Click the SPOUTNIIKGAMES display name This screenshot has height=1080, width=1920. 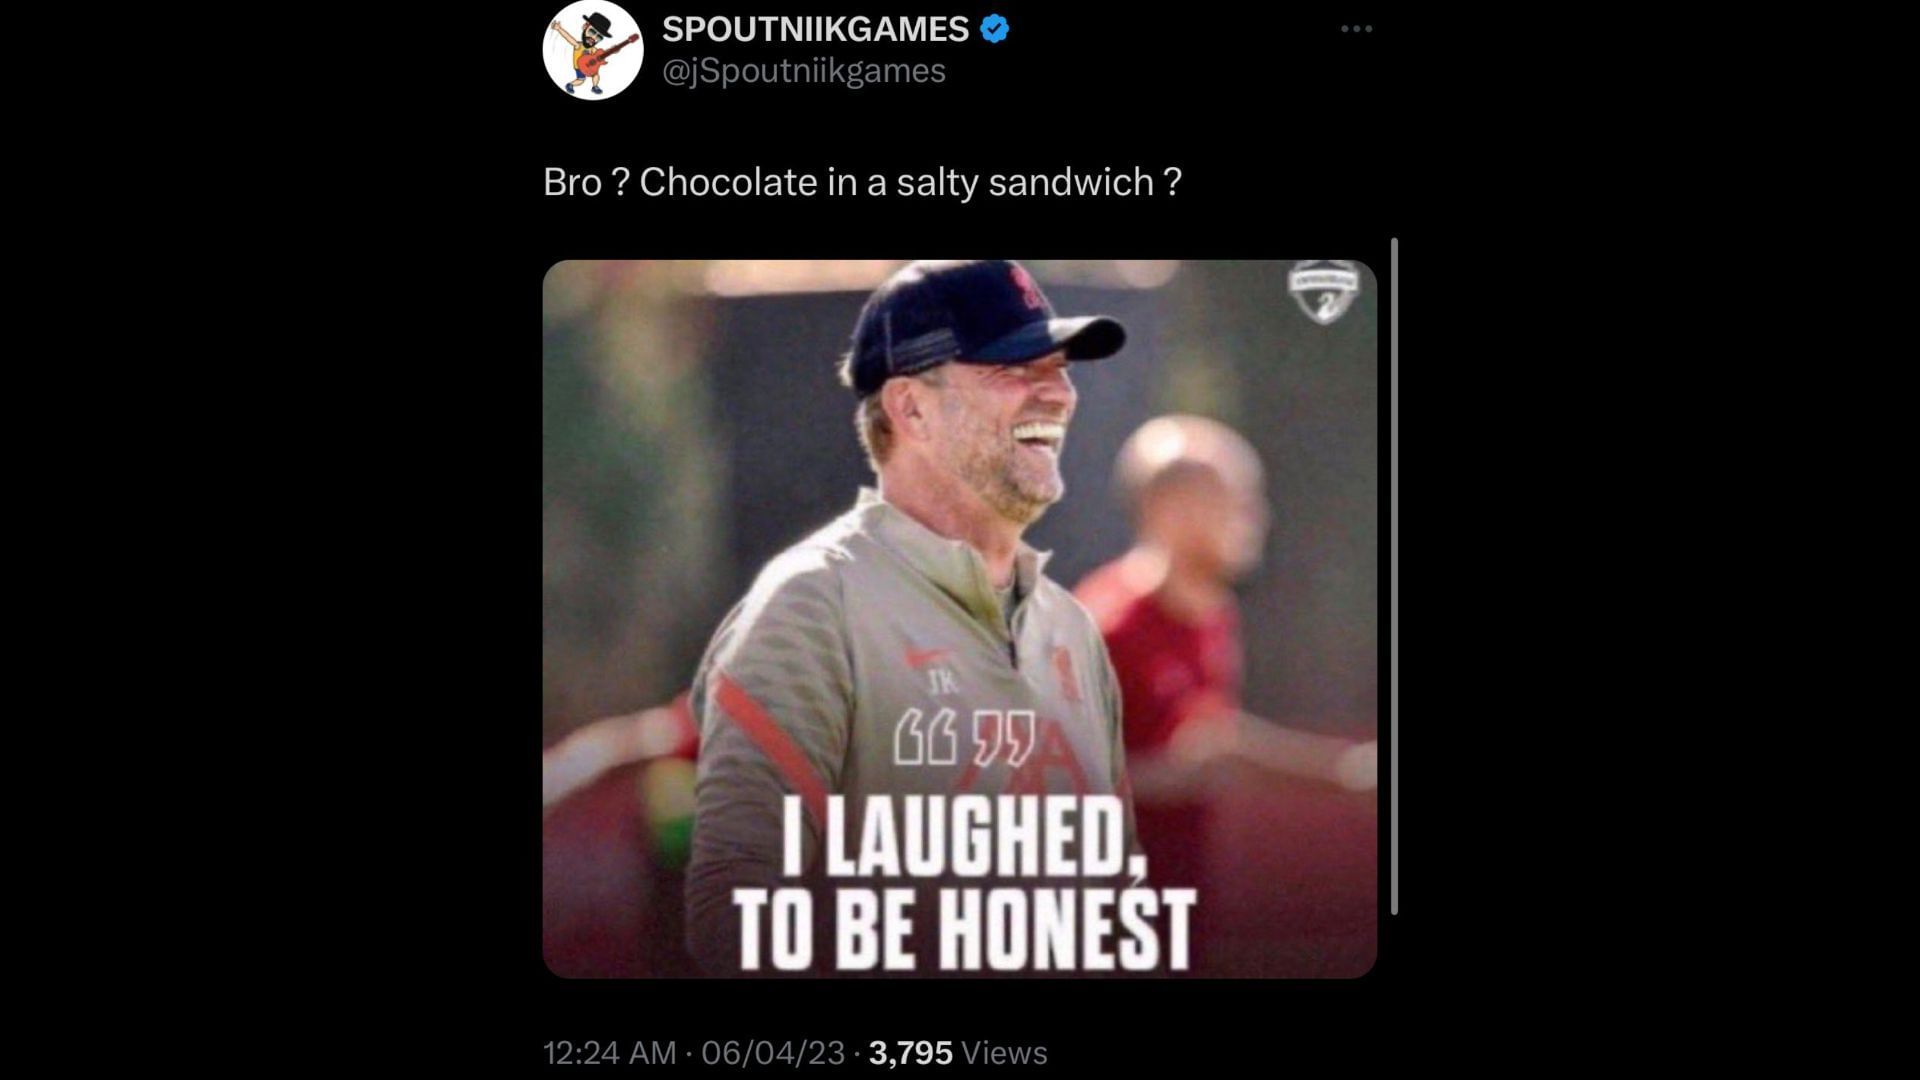[815, 29]
